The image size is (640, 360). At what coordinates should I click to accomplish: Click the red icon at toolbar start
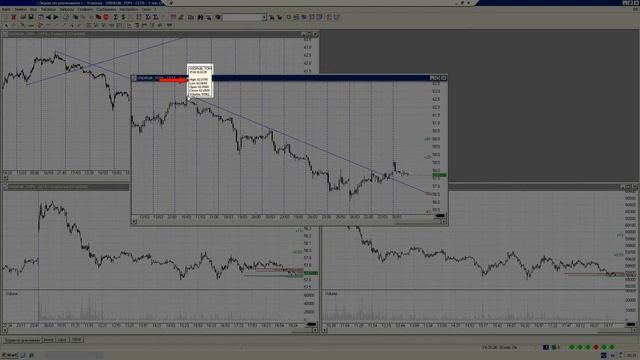pyautogui.click(x=13, y=17)
